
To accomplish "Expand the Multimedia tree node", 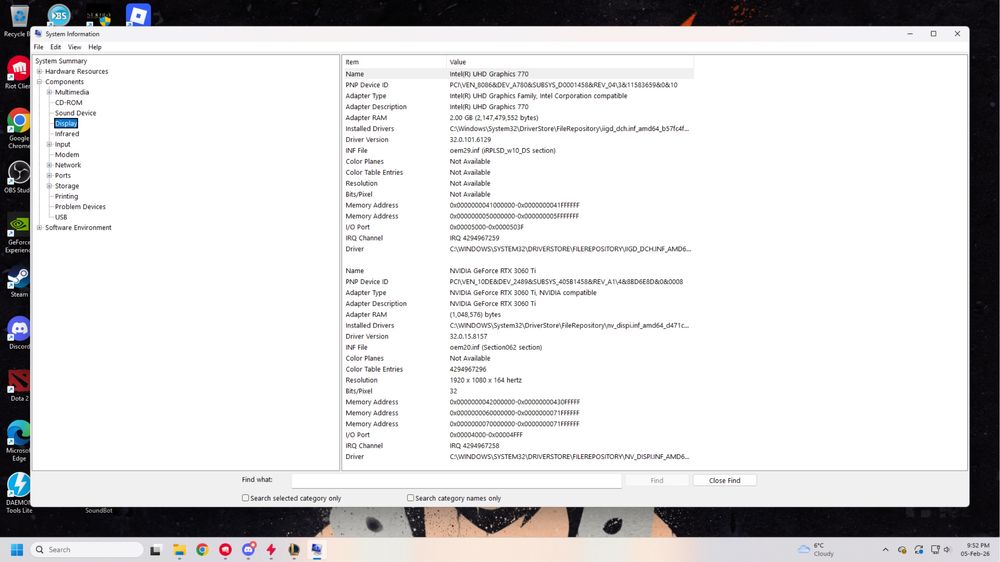I will 49,92.
